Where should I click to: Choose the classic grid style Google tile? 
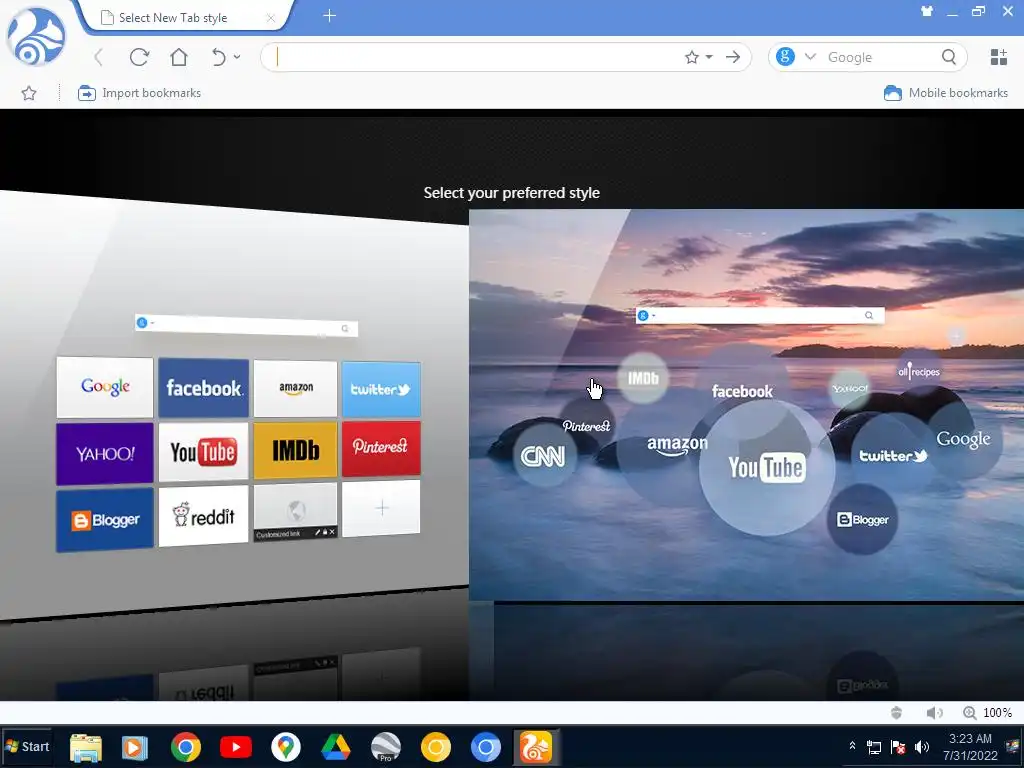pyautogui.click(x=105, y=387)
